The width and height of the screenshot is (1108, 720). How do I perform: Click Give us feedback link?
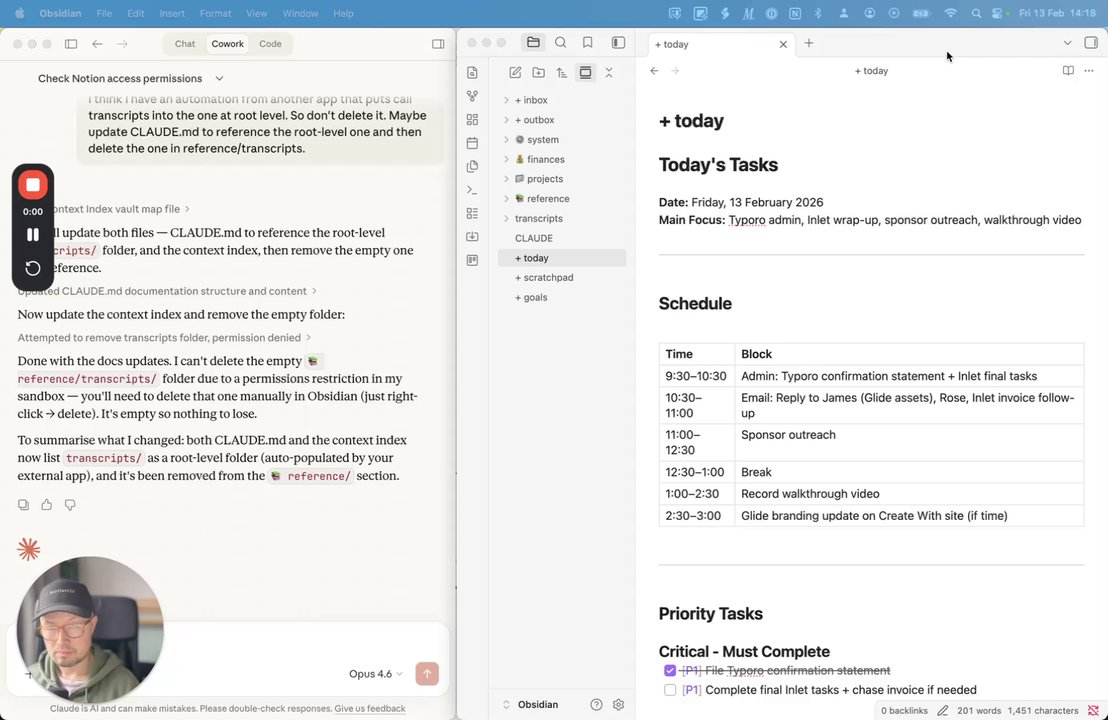tap(370, 709)
